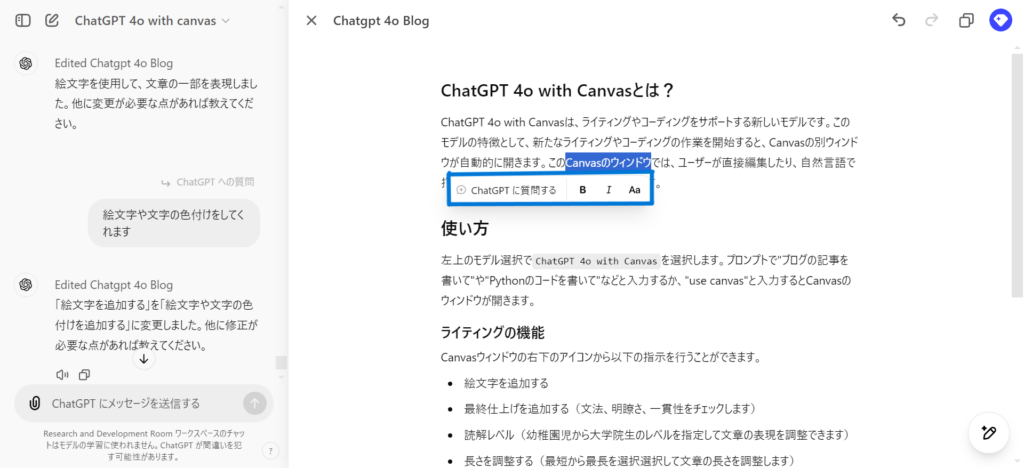
Task: Open the canvas editing suggestions pencil button
Action: pyautogui.click(x=988, y=432)
